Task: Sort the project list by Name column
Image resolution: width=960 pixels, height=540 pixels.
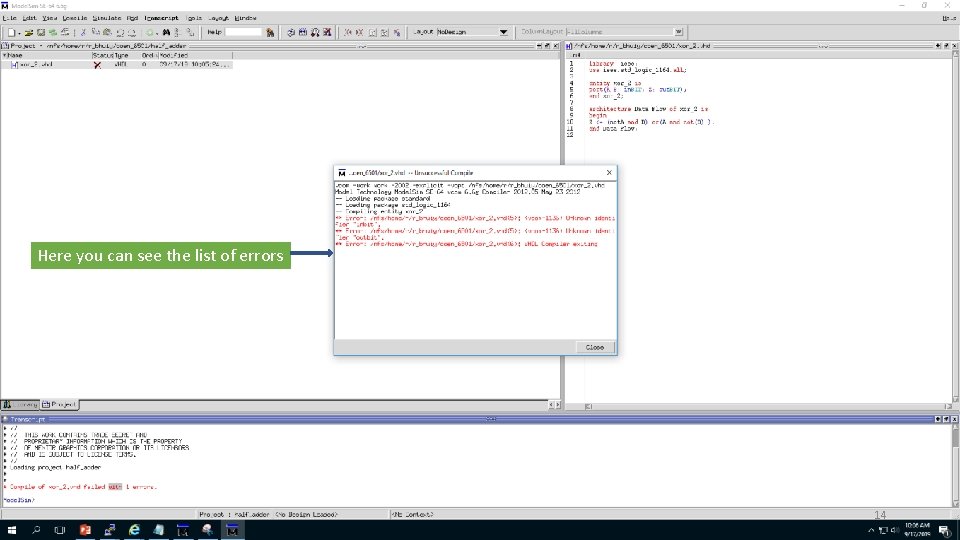Action: (x=47, y=55)
